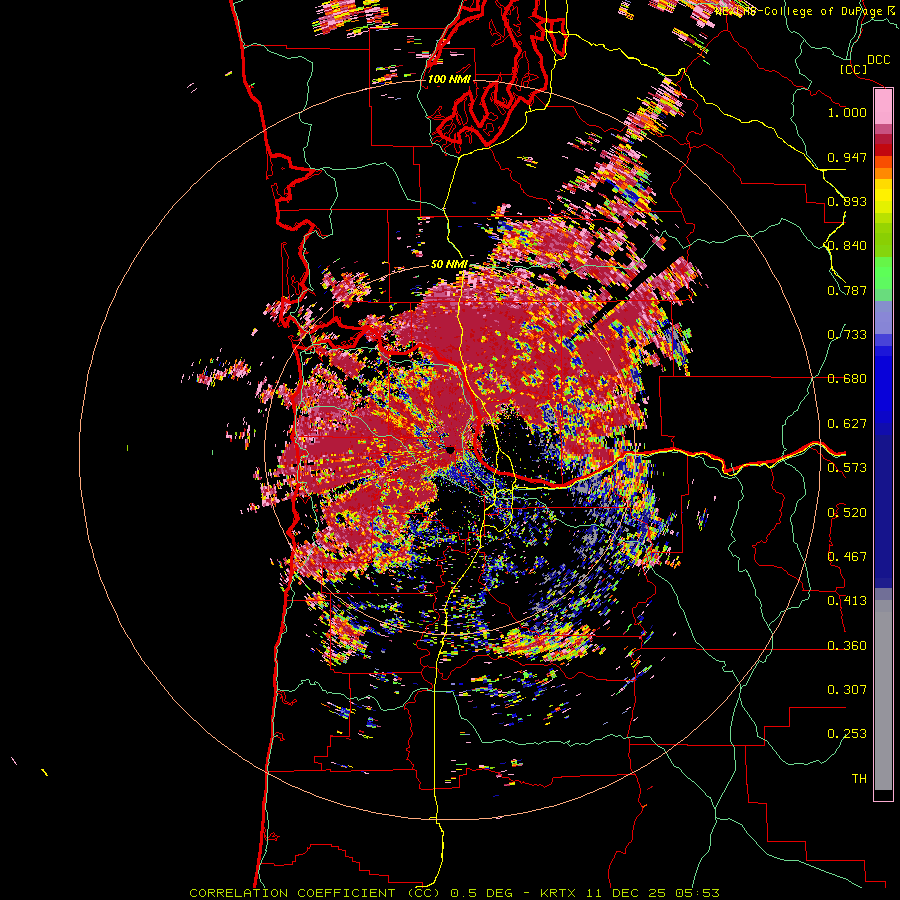900x900 pixels.
Task: Select the 0.413 scale value
Action: click(847, 601)
